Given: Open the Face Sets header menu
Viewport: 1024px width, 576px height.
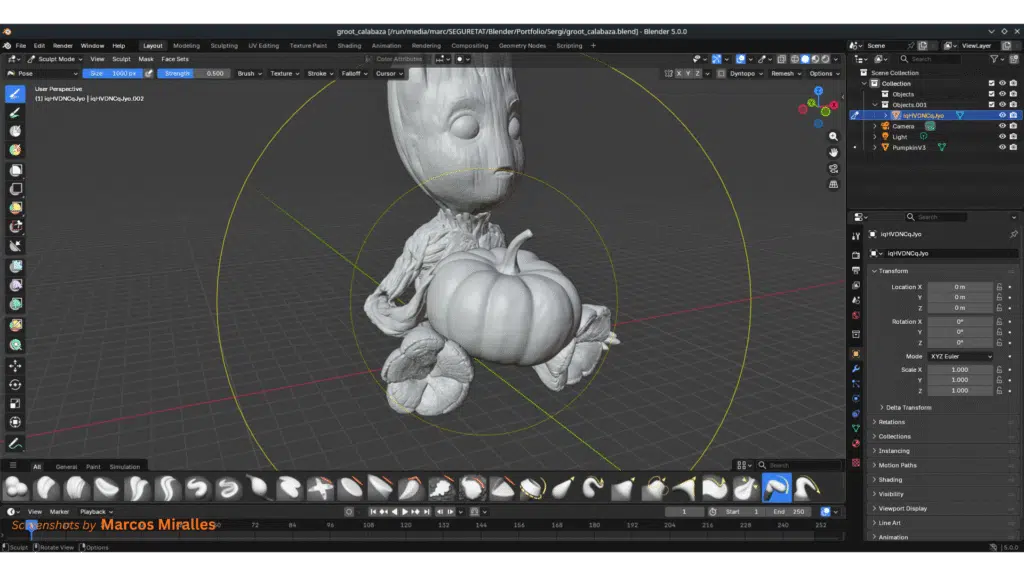Looking at the screenshot, I should (175, 59).
